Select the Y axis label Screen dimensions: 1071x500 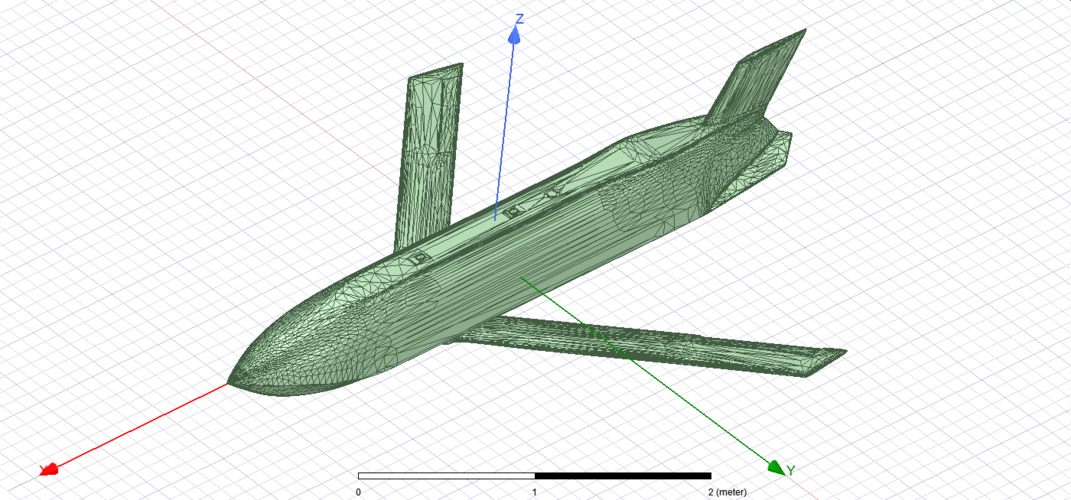pos(791,471)
